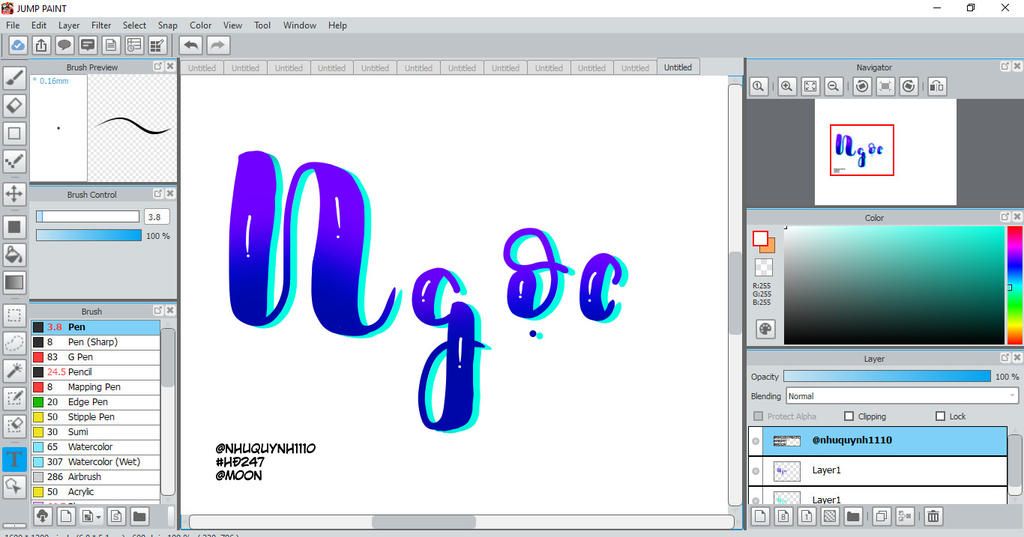Select the Mapping Pen brush

[95, 387]
